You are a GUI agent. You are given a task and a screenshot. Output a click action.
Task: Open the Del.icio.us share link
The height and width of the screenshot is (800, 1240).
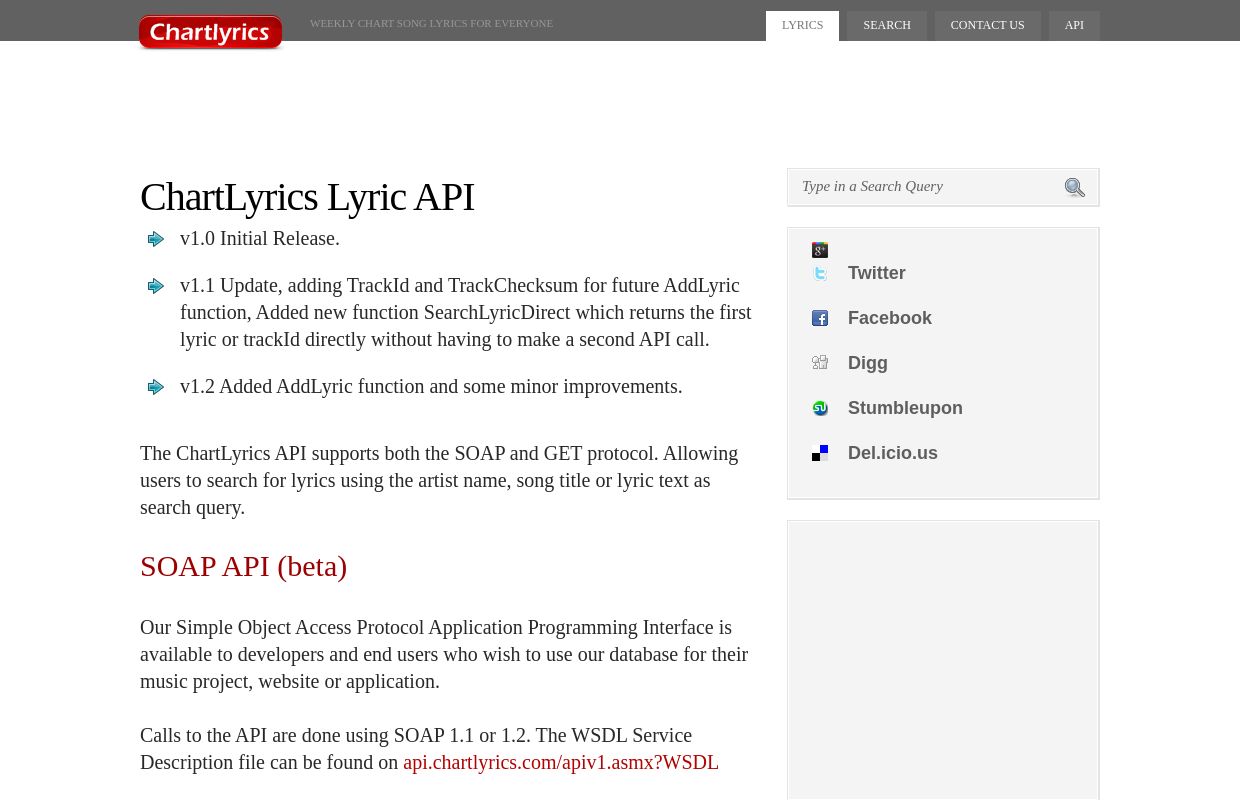(x=893, y=453)
